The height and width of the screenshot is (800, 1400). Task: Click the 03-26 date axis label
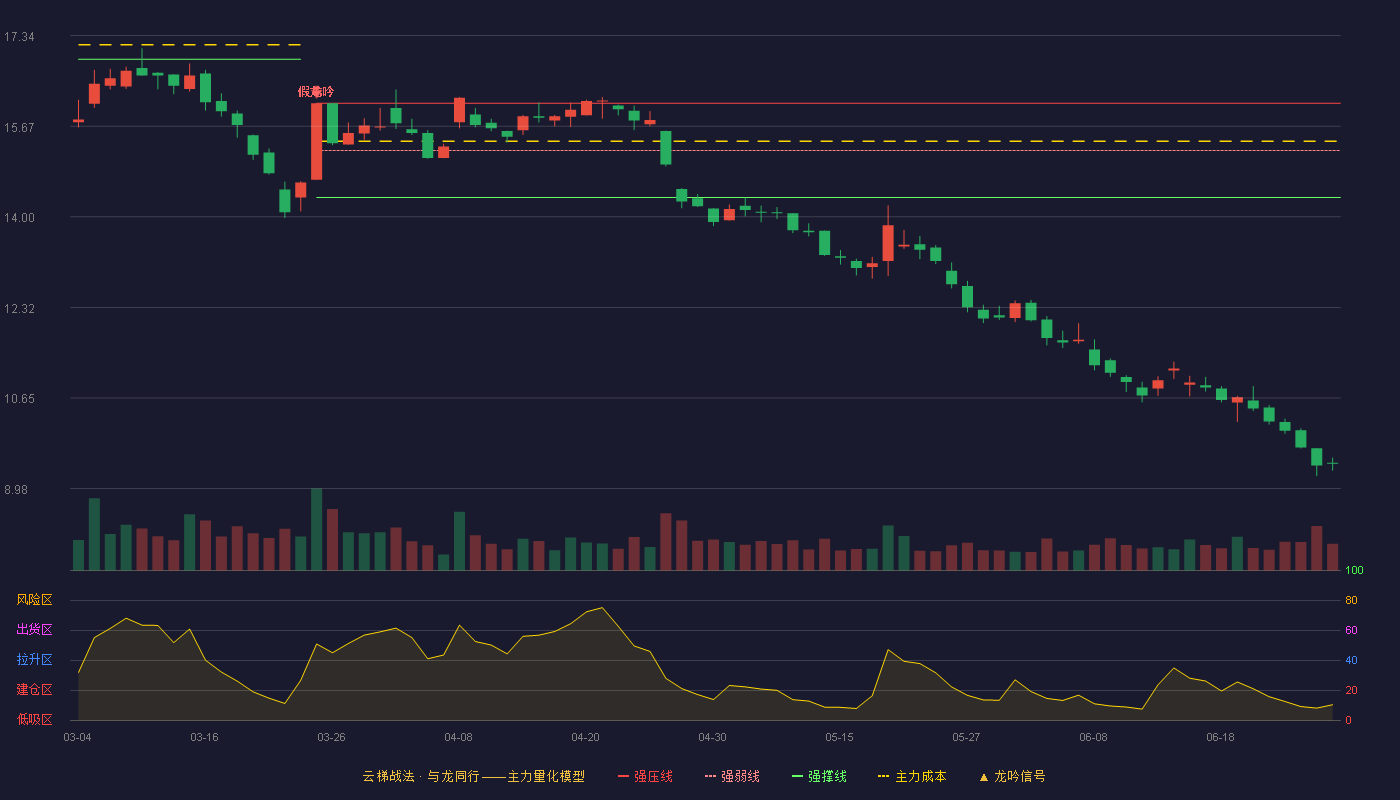coord(331,737)
